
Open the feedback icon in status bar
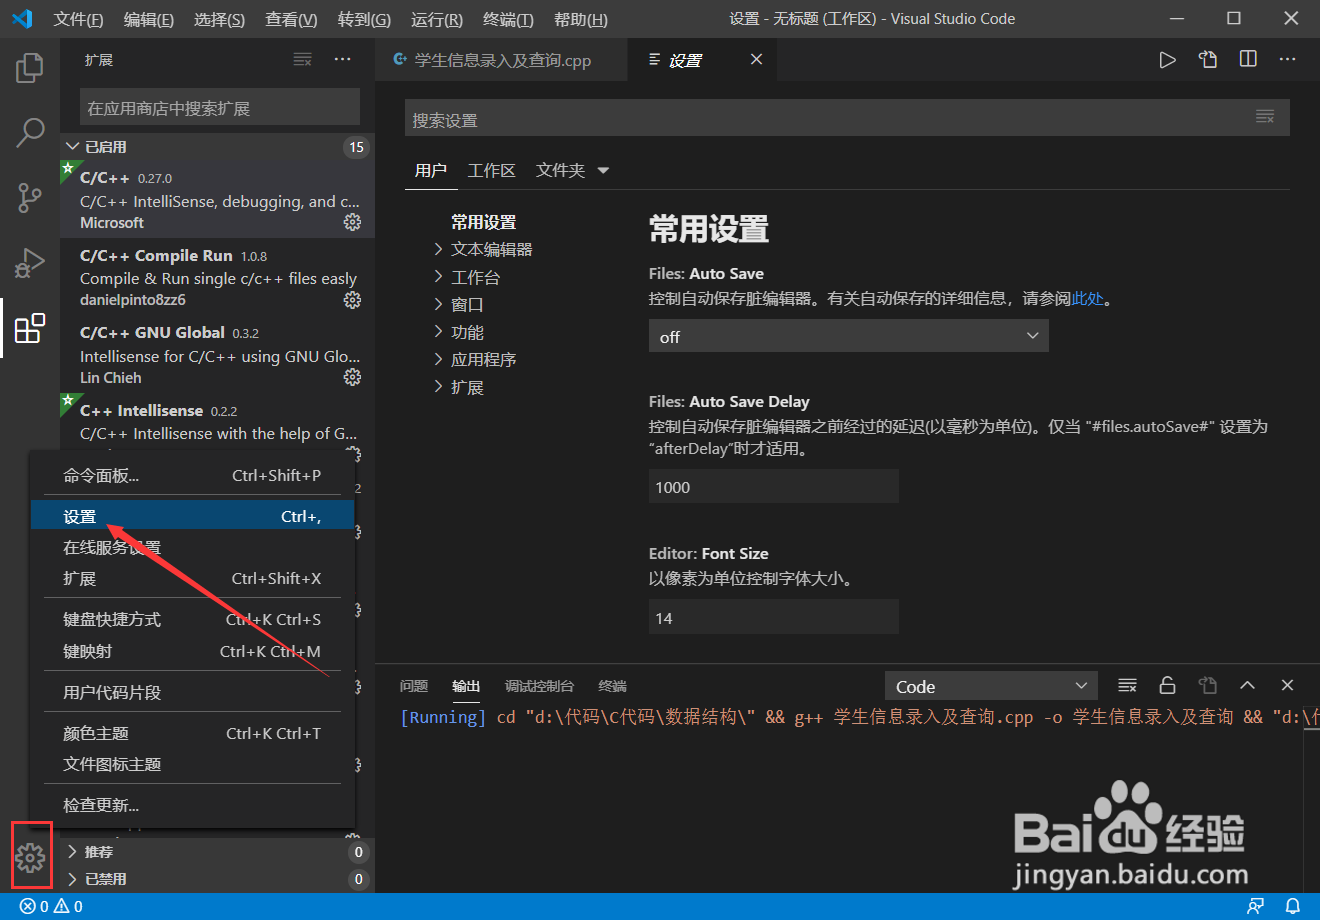[1255, 906]
